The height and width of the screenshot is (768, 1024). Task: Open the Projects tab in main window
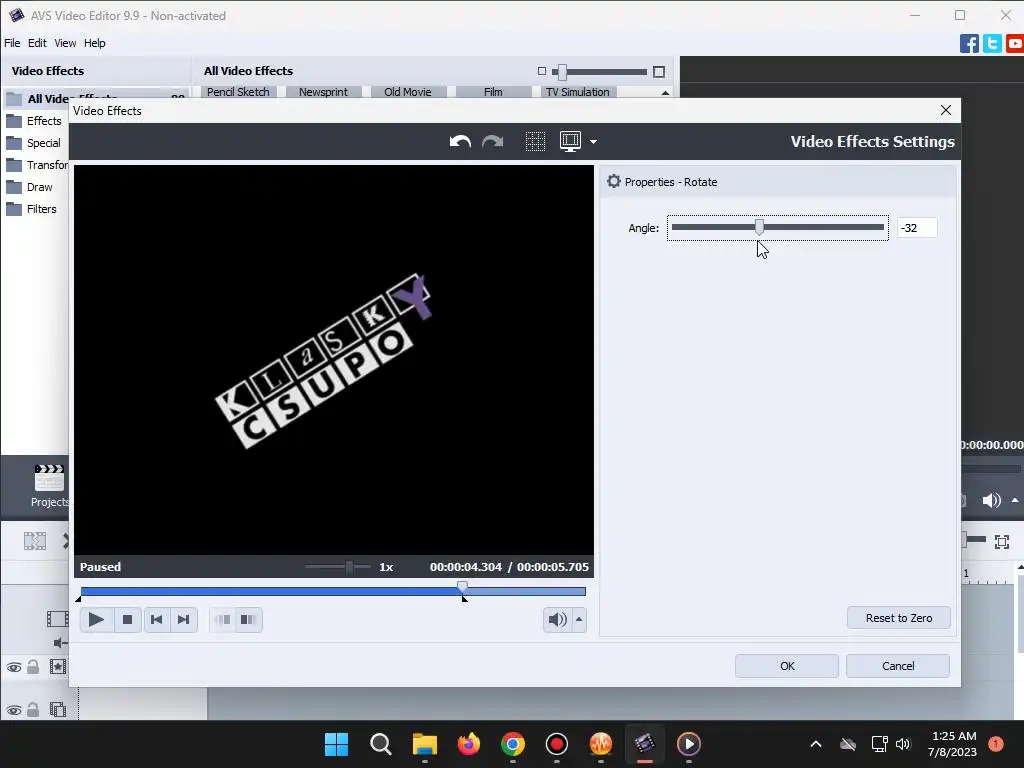coord(49,486)
